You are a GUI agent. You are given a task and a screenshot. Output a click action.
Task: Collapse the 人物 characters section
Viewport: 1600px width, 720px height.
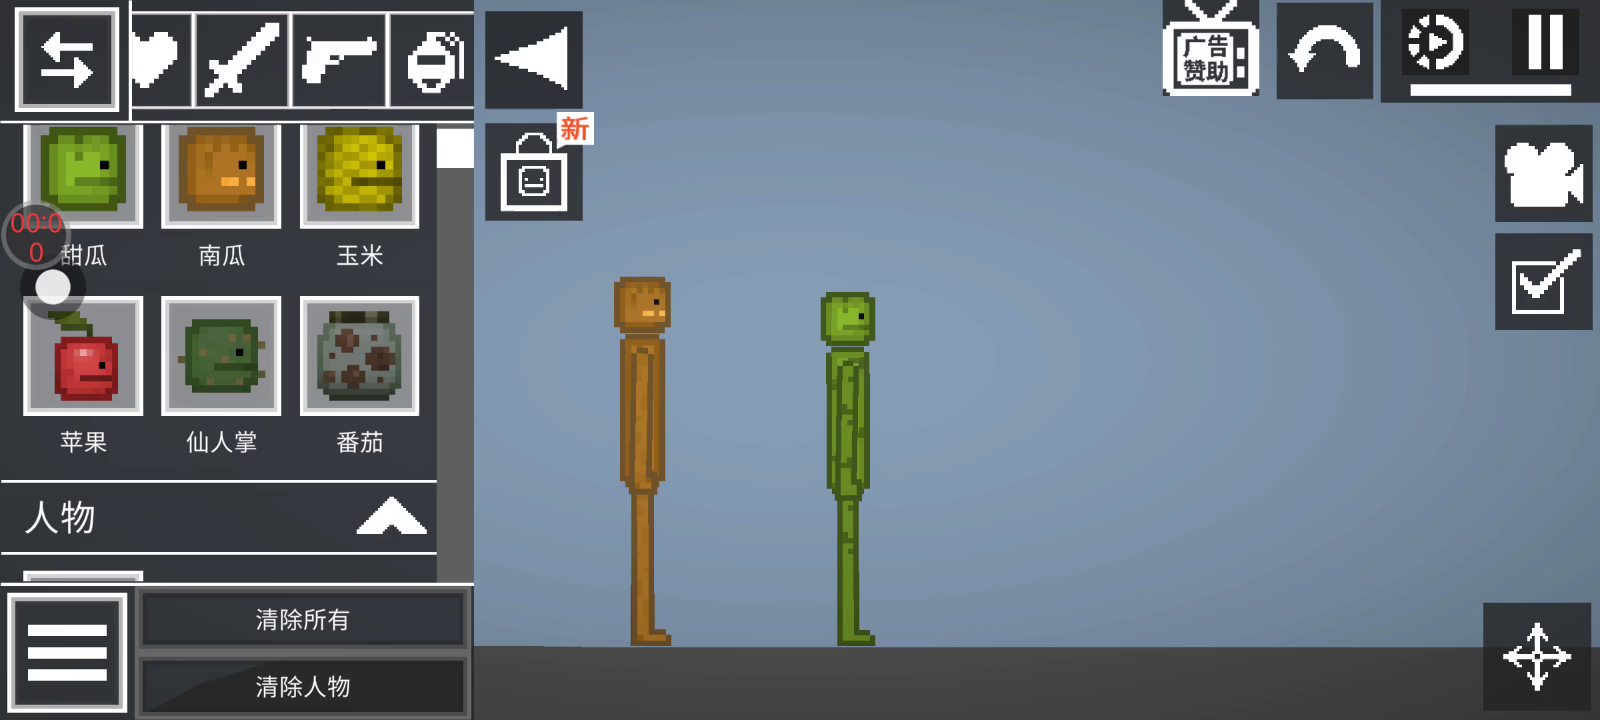(391, 517)
